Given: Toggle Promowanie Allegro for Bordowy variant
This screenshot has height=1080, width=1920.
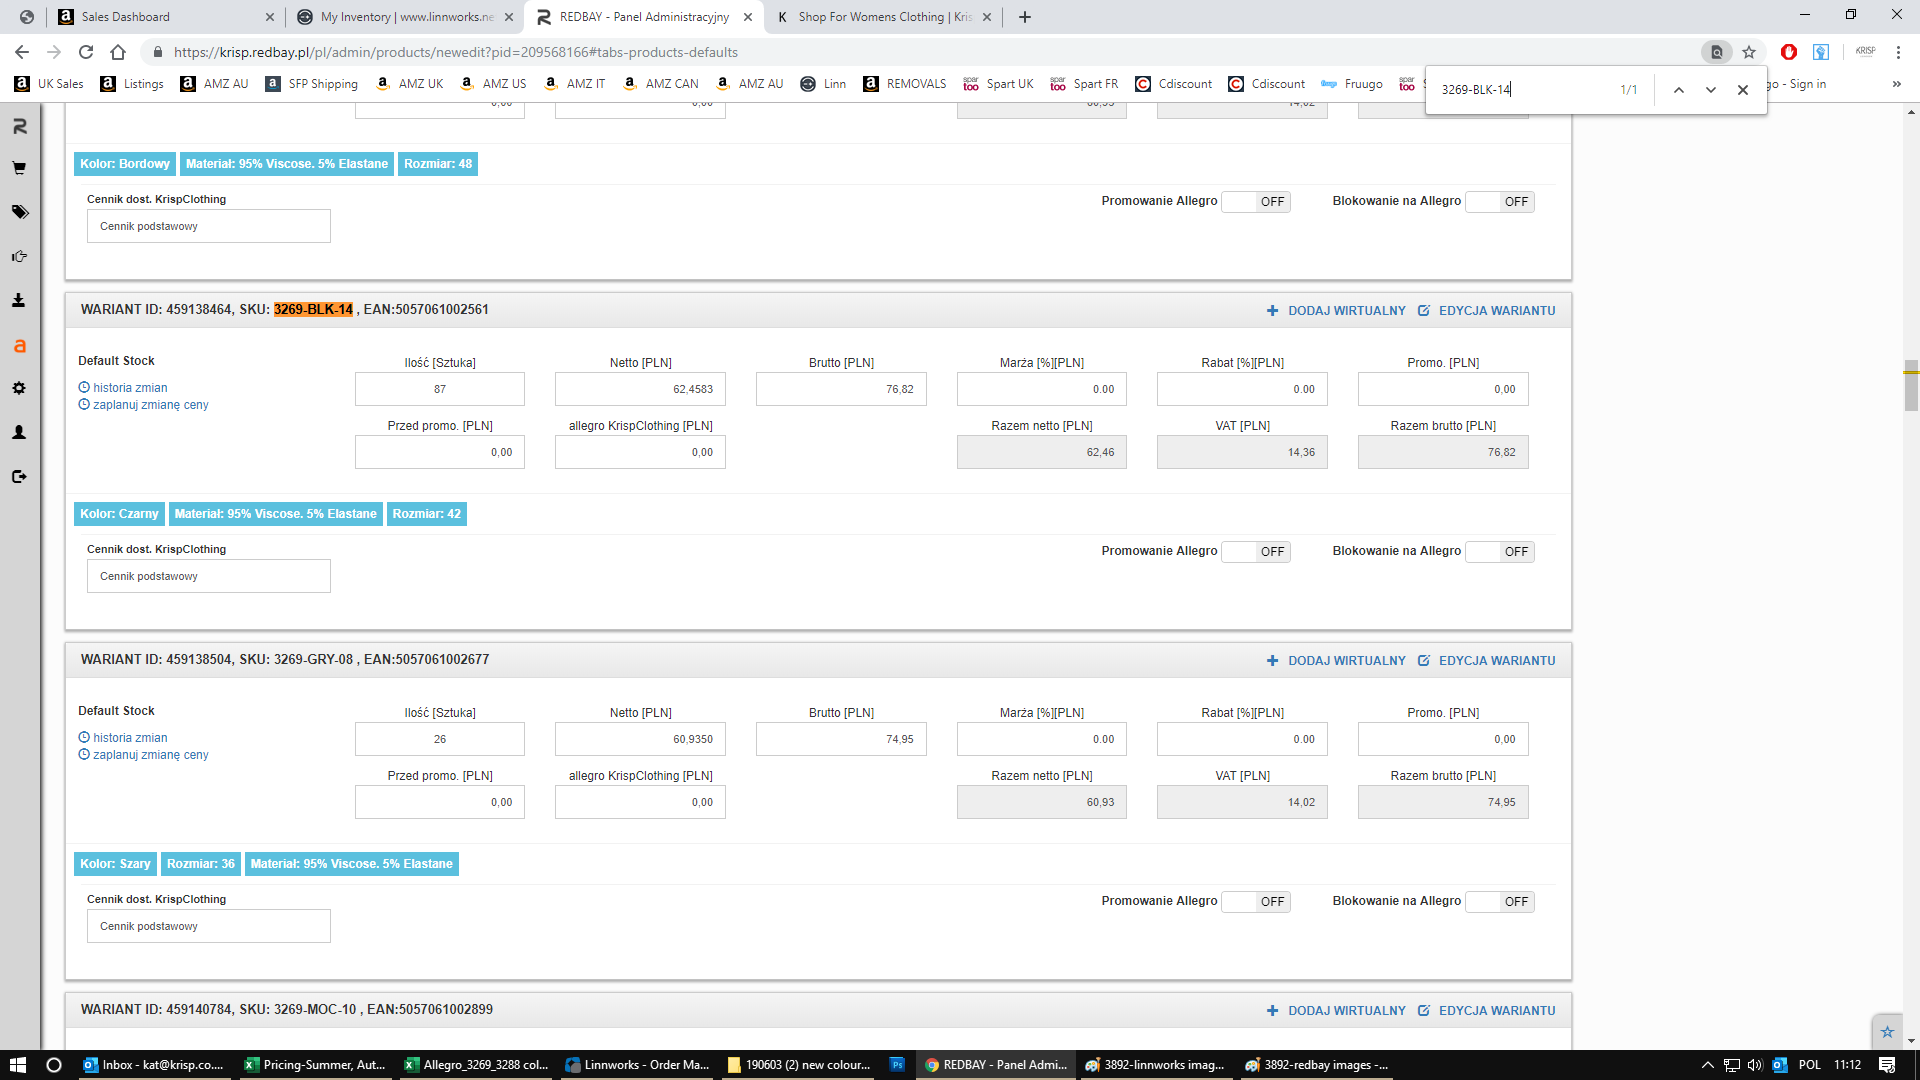Looking at the screenshot, I should 1256,202.
